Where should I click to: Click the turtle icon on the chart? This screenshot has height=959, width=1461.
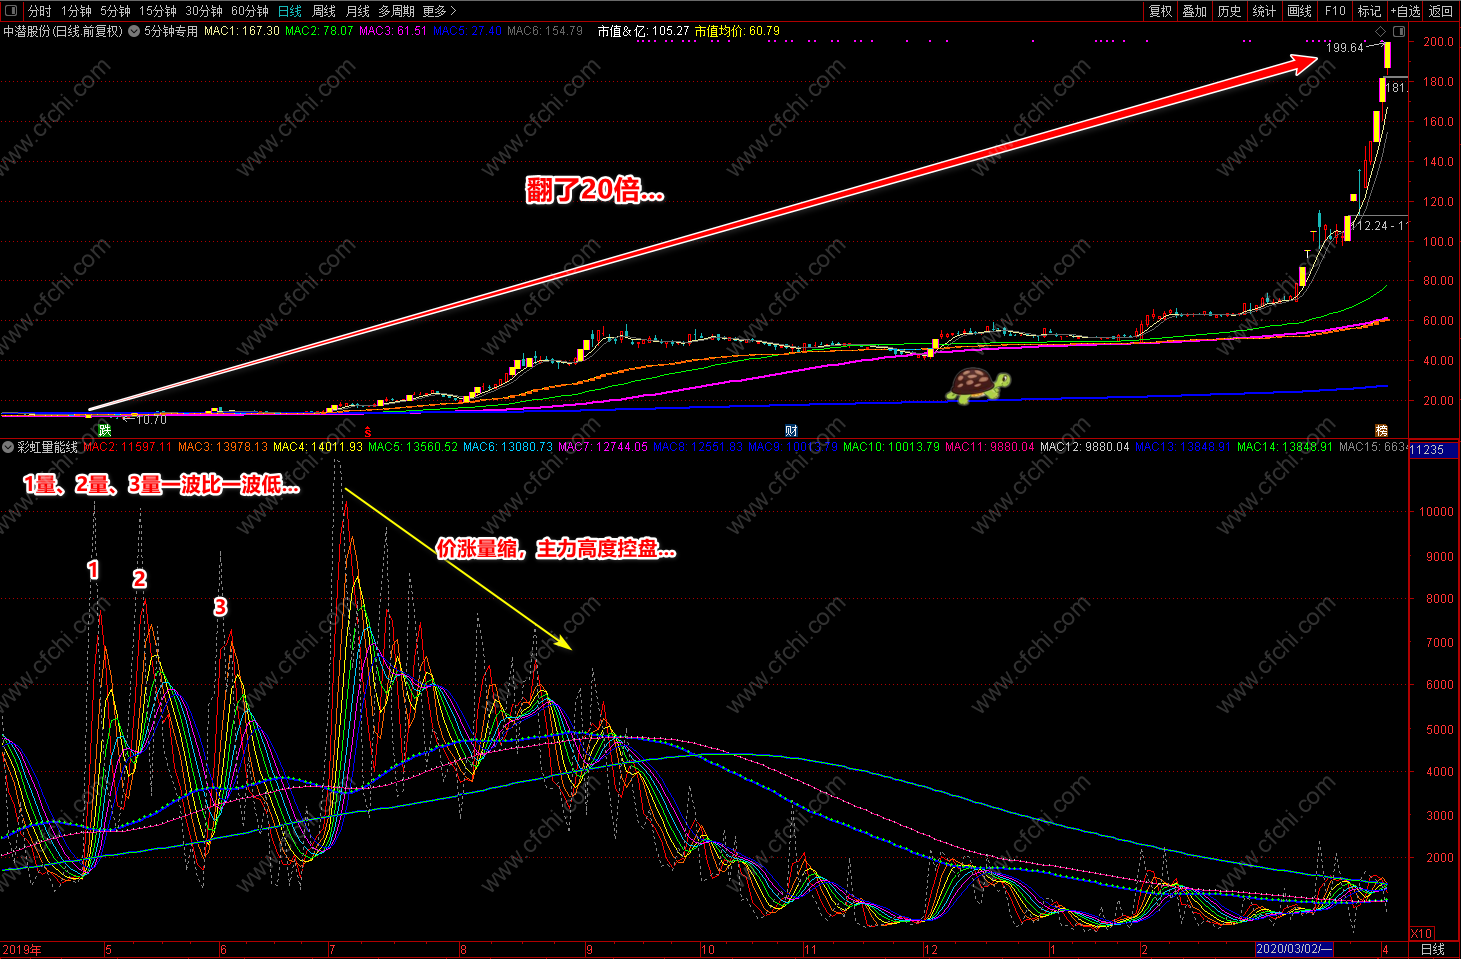coord(978,384)
